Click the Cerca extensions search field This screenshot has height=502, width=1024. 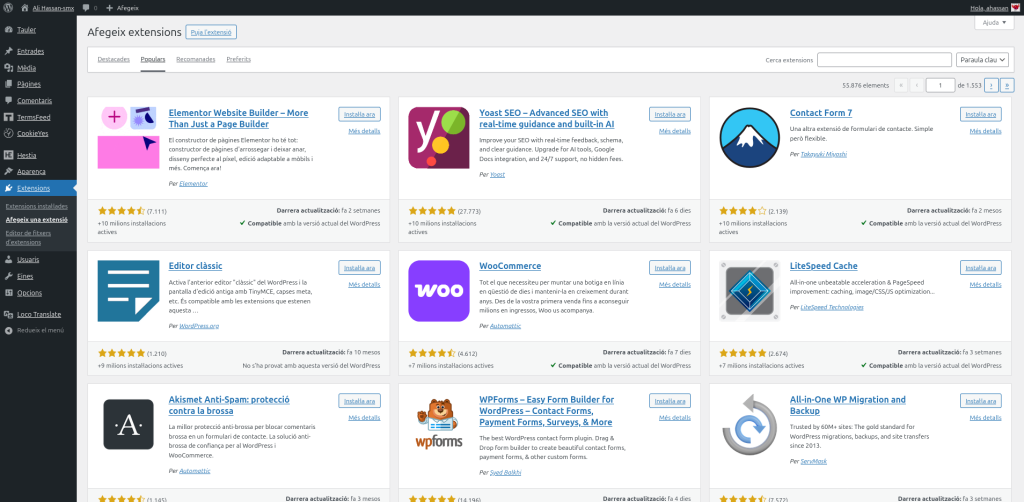point(883,60)
